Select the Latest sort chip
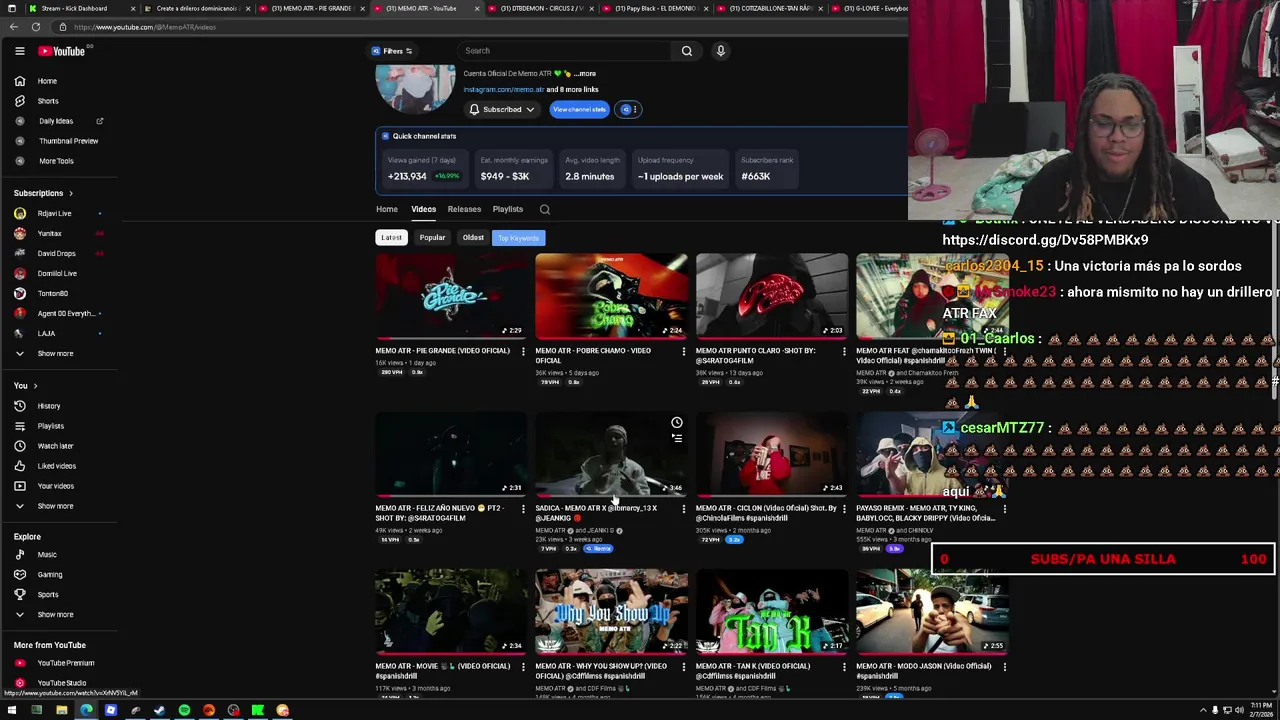 click(x=391, y=238)
